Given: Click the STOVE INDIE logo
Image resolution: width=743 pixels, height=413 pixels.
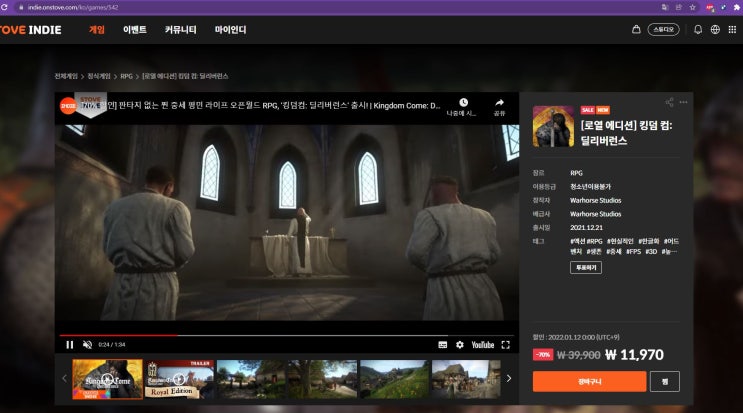Looking at the screenshot, I should [x=30, y=30].
